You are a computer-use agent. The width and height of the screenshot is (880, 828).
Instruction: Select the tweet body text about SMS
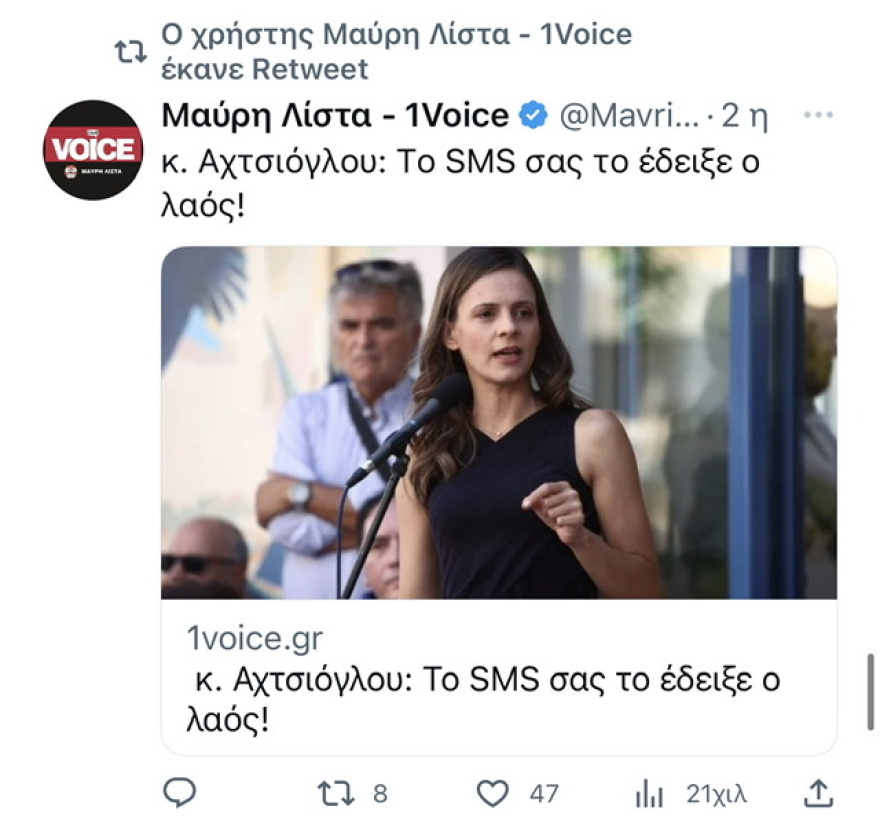click(450, 165)
